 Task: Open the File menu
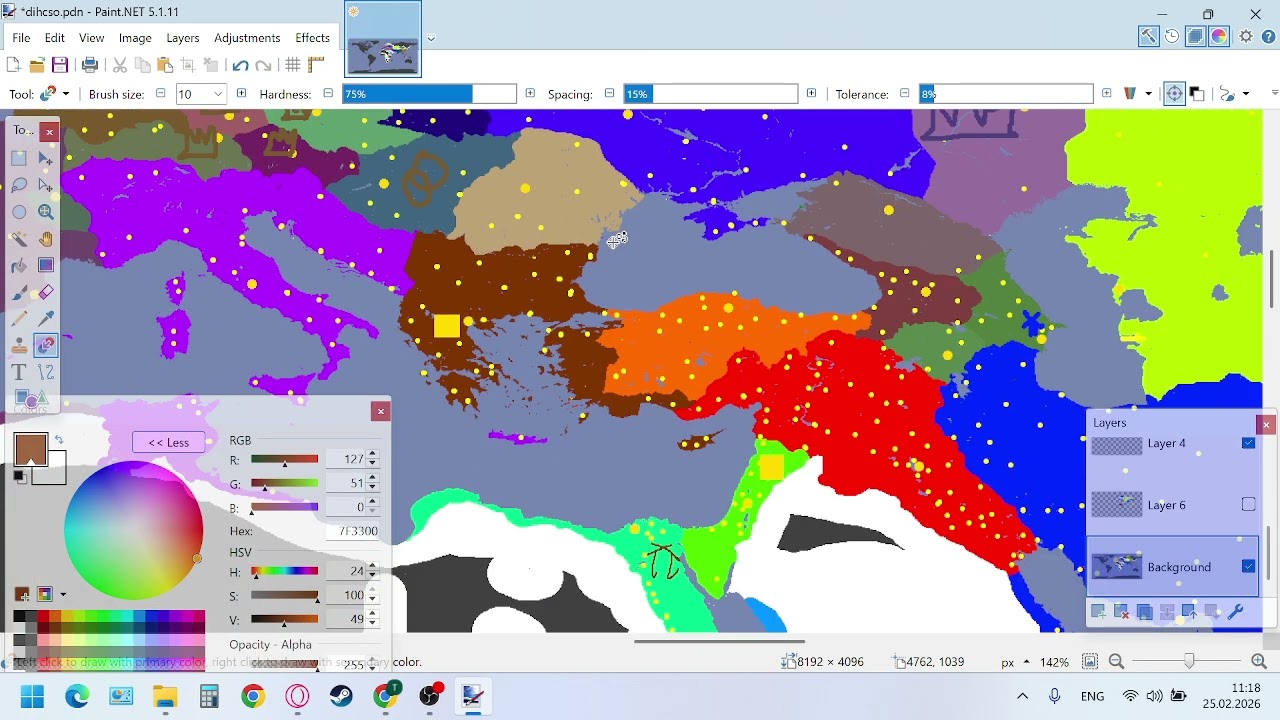tap(21, 38)
